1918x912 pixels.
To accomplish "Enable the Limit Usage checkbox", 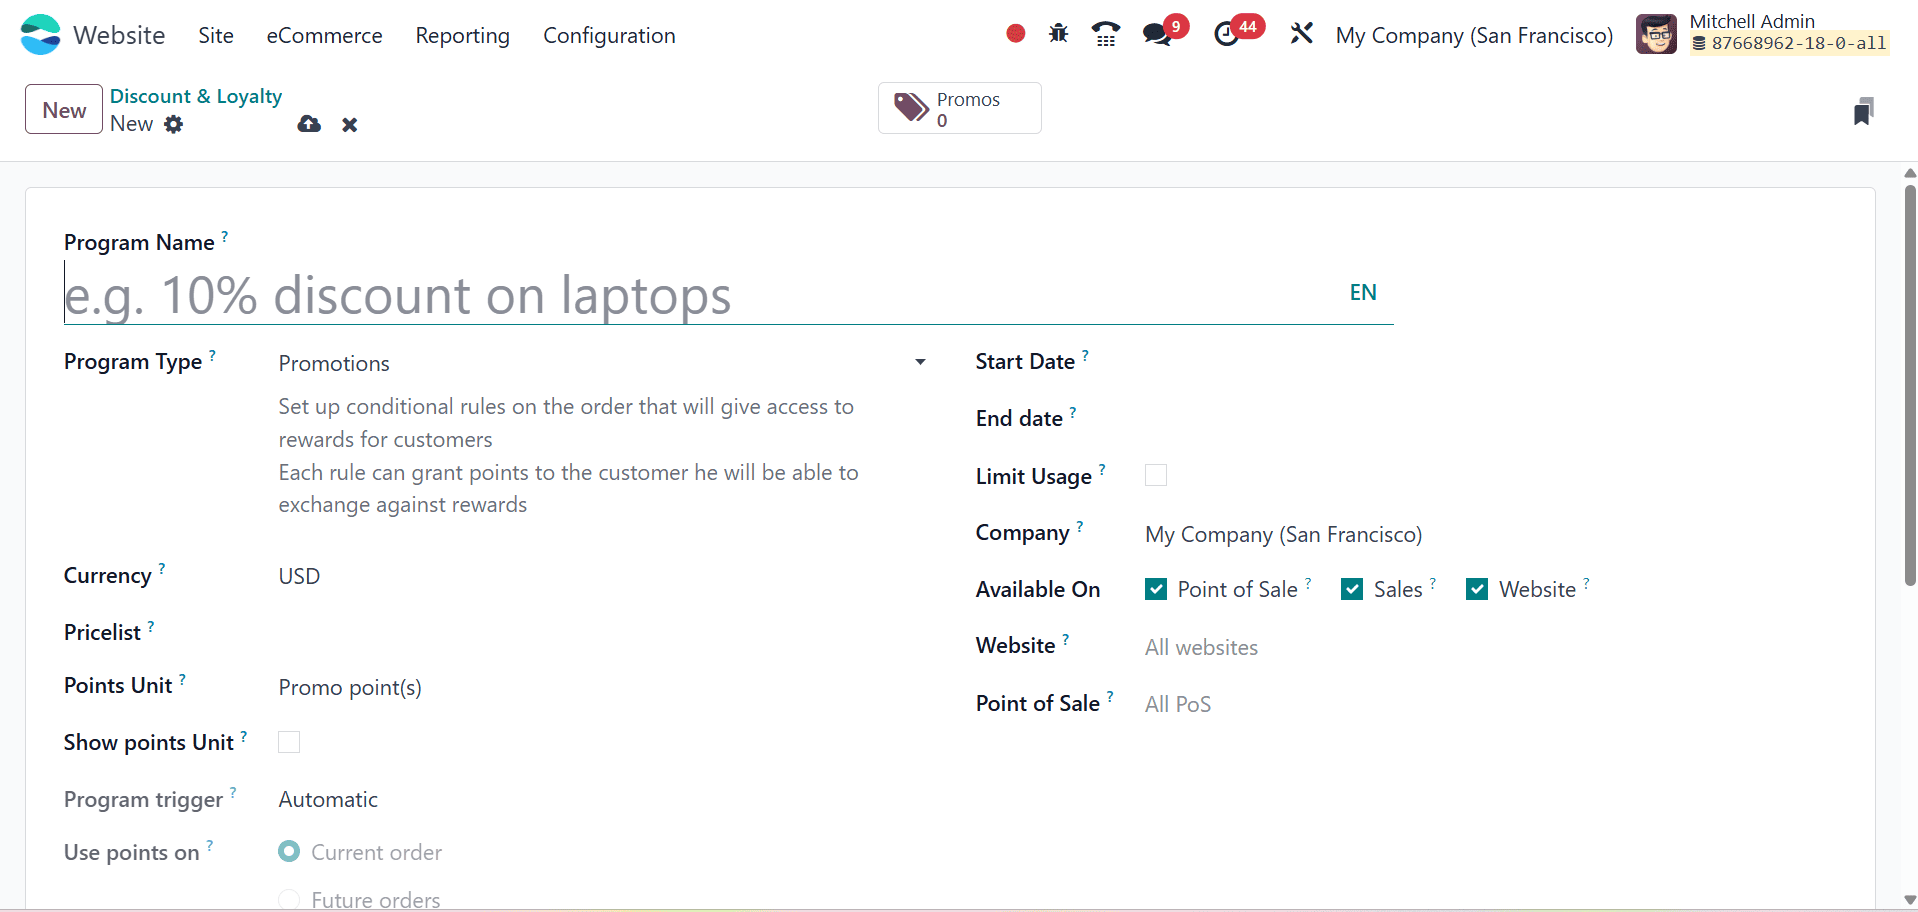I will (x=1155, y=475).
